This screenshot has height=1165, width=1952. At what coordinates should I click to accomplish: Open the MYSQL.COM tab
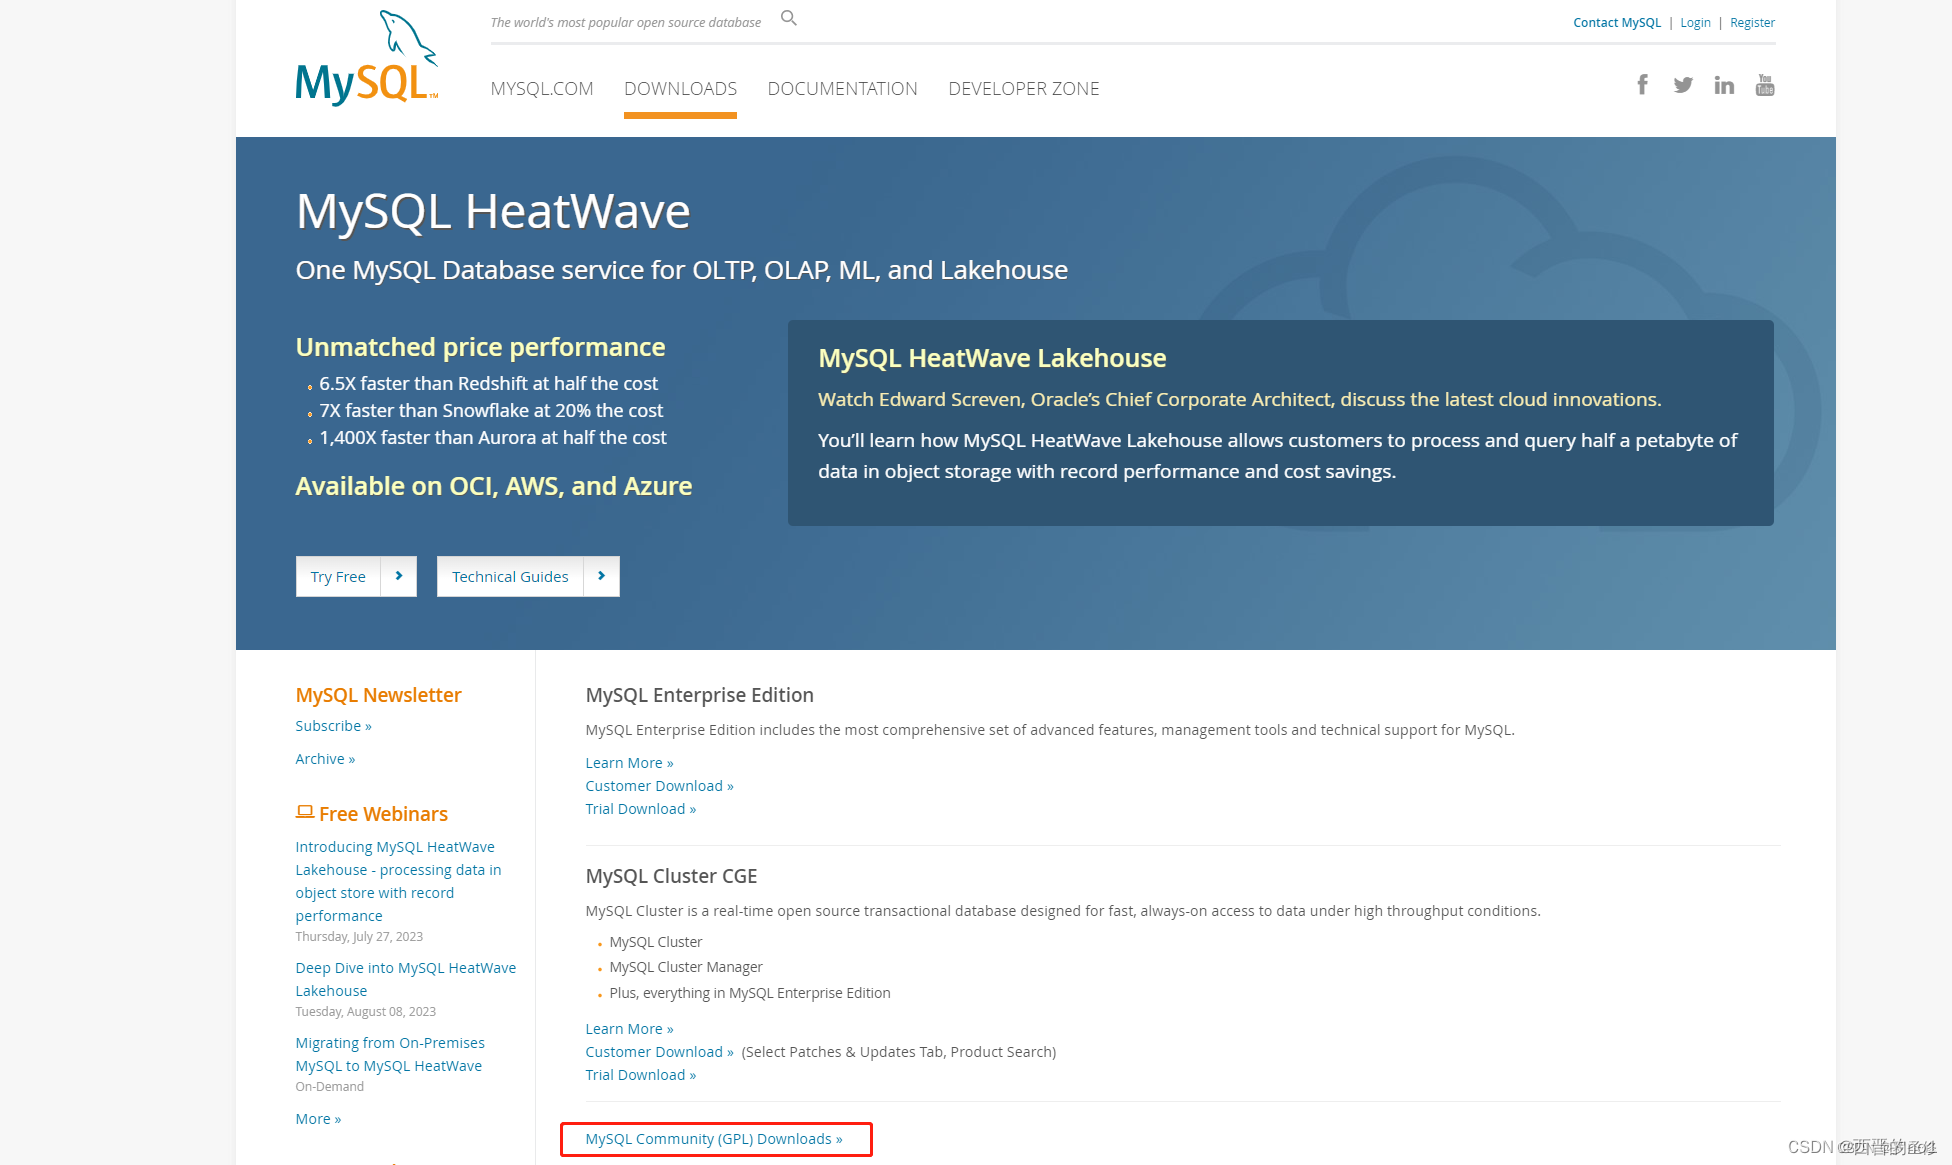tap(542, 88)
